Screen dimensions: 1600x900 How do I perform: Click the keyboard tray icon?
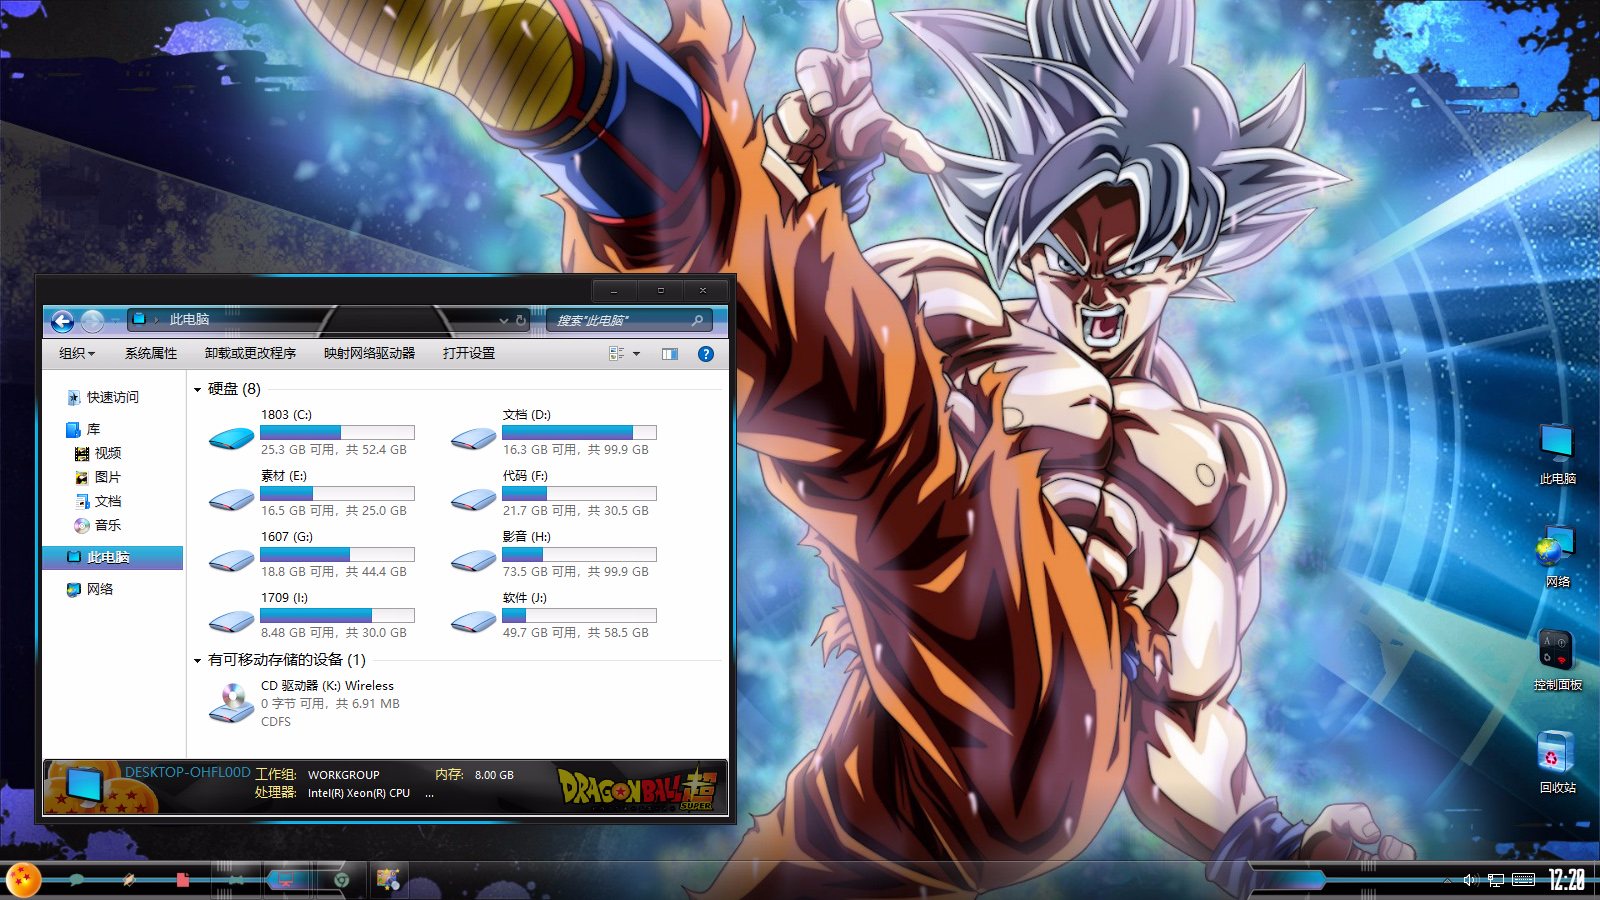pyautogui.click(x=1524, y=880)
